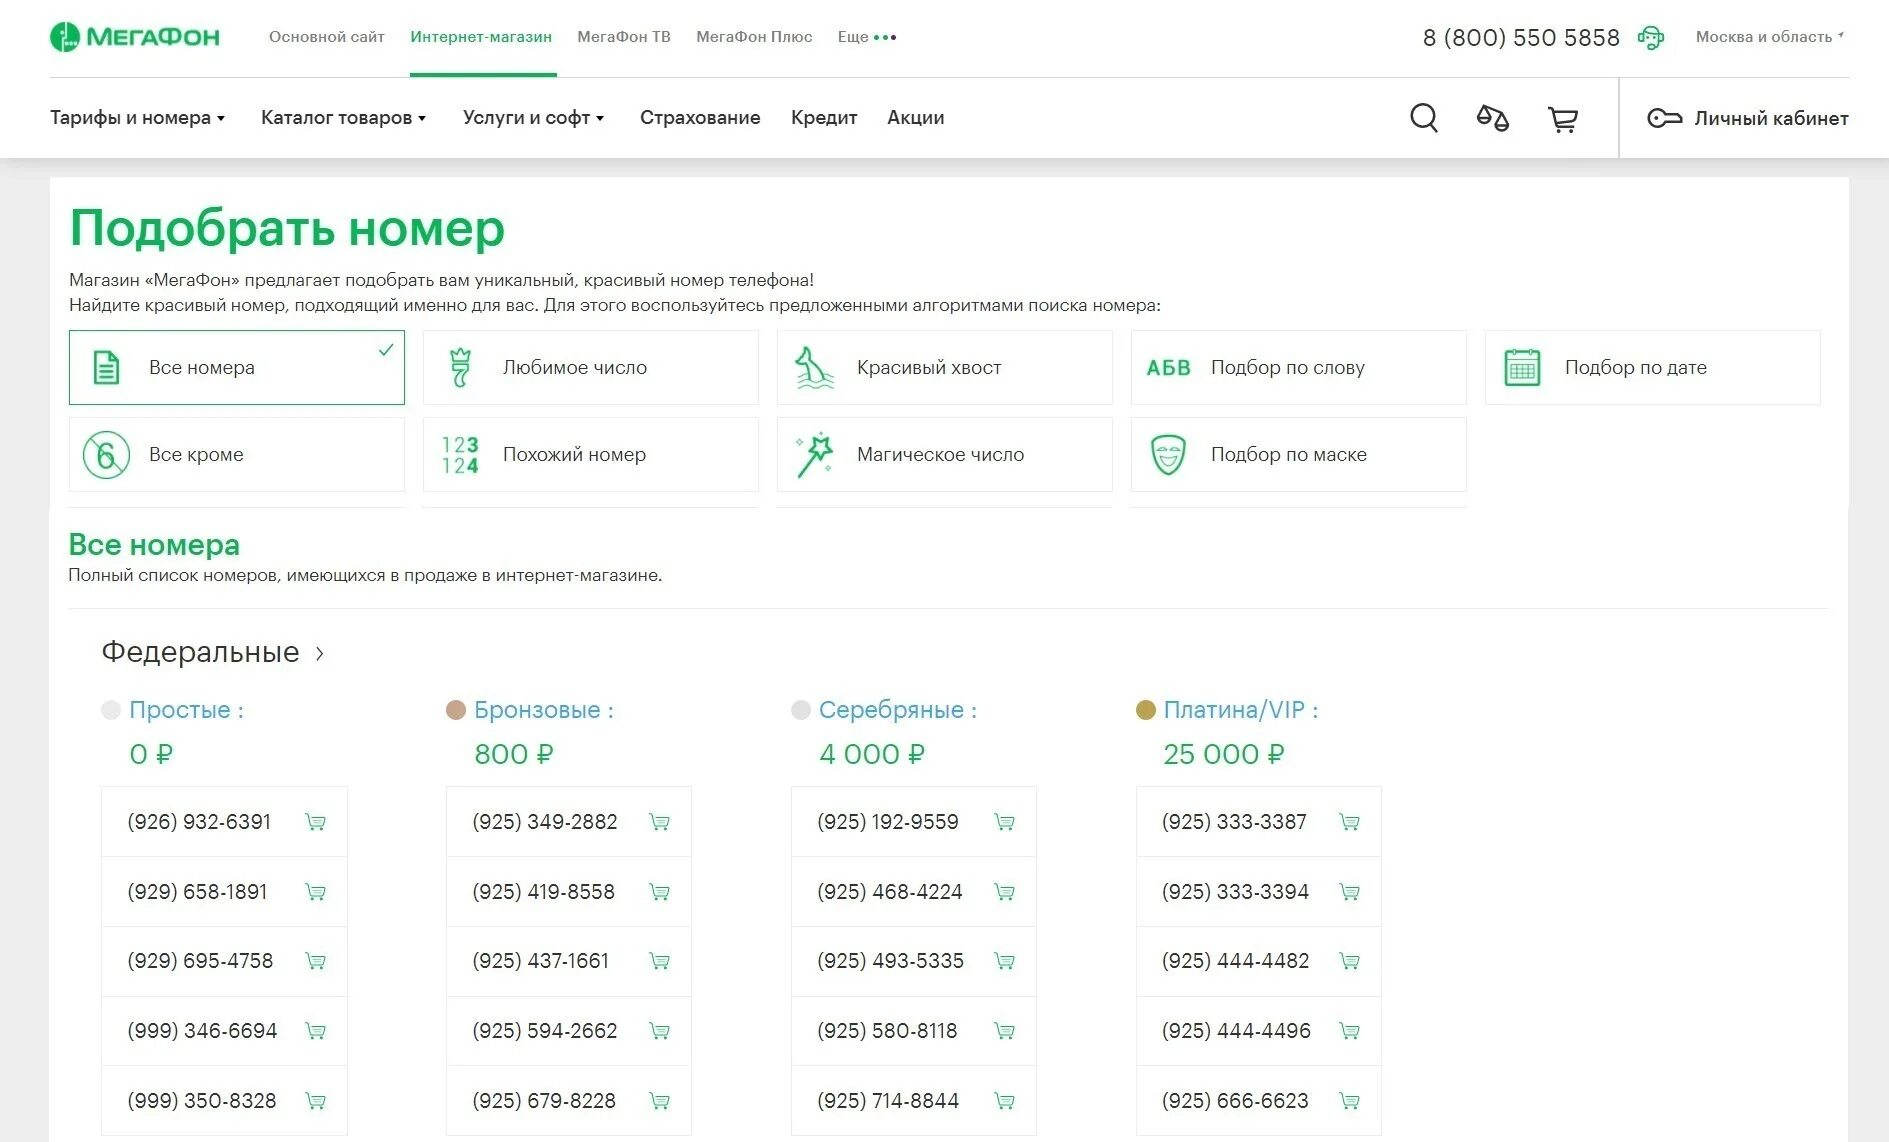Switch to МегаФон ТВ tab
This screenshot has width=1889, height=1142.
tap(624, 37)
